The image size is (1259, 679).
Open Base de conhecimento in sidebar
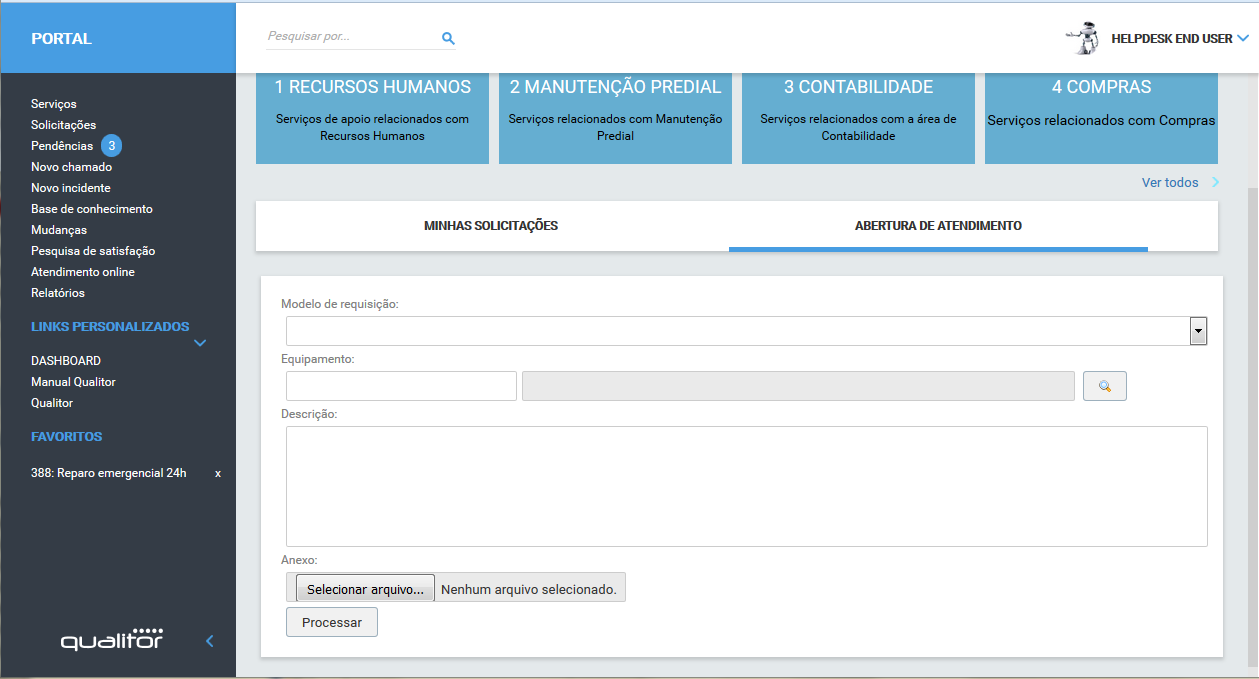coord(92,209)
